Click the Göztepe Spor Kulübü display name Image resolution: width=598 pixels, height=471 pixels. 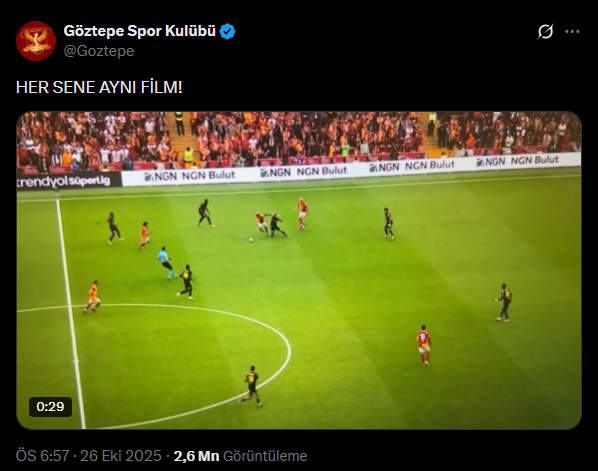point(140,31)
